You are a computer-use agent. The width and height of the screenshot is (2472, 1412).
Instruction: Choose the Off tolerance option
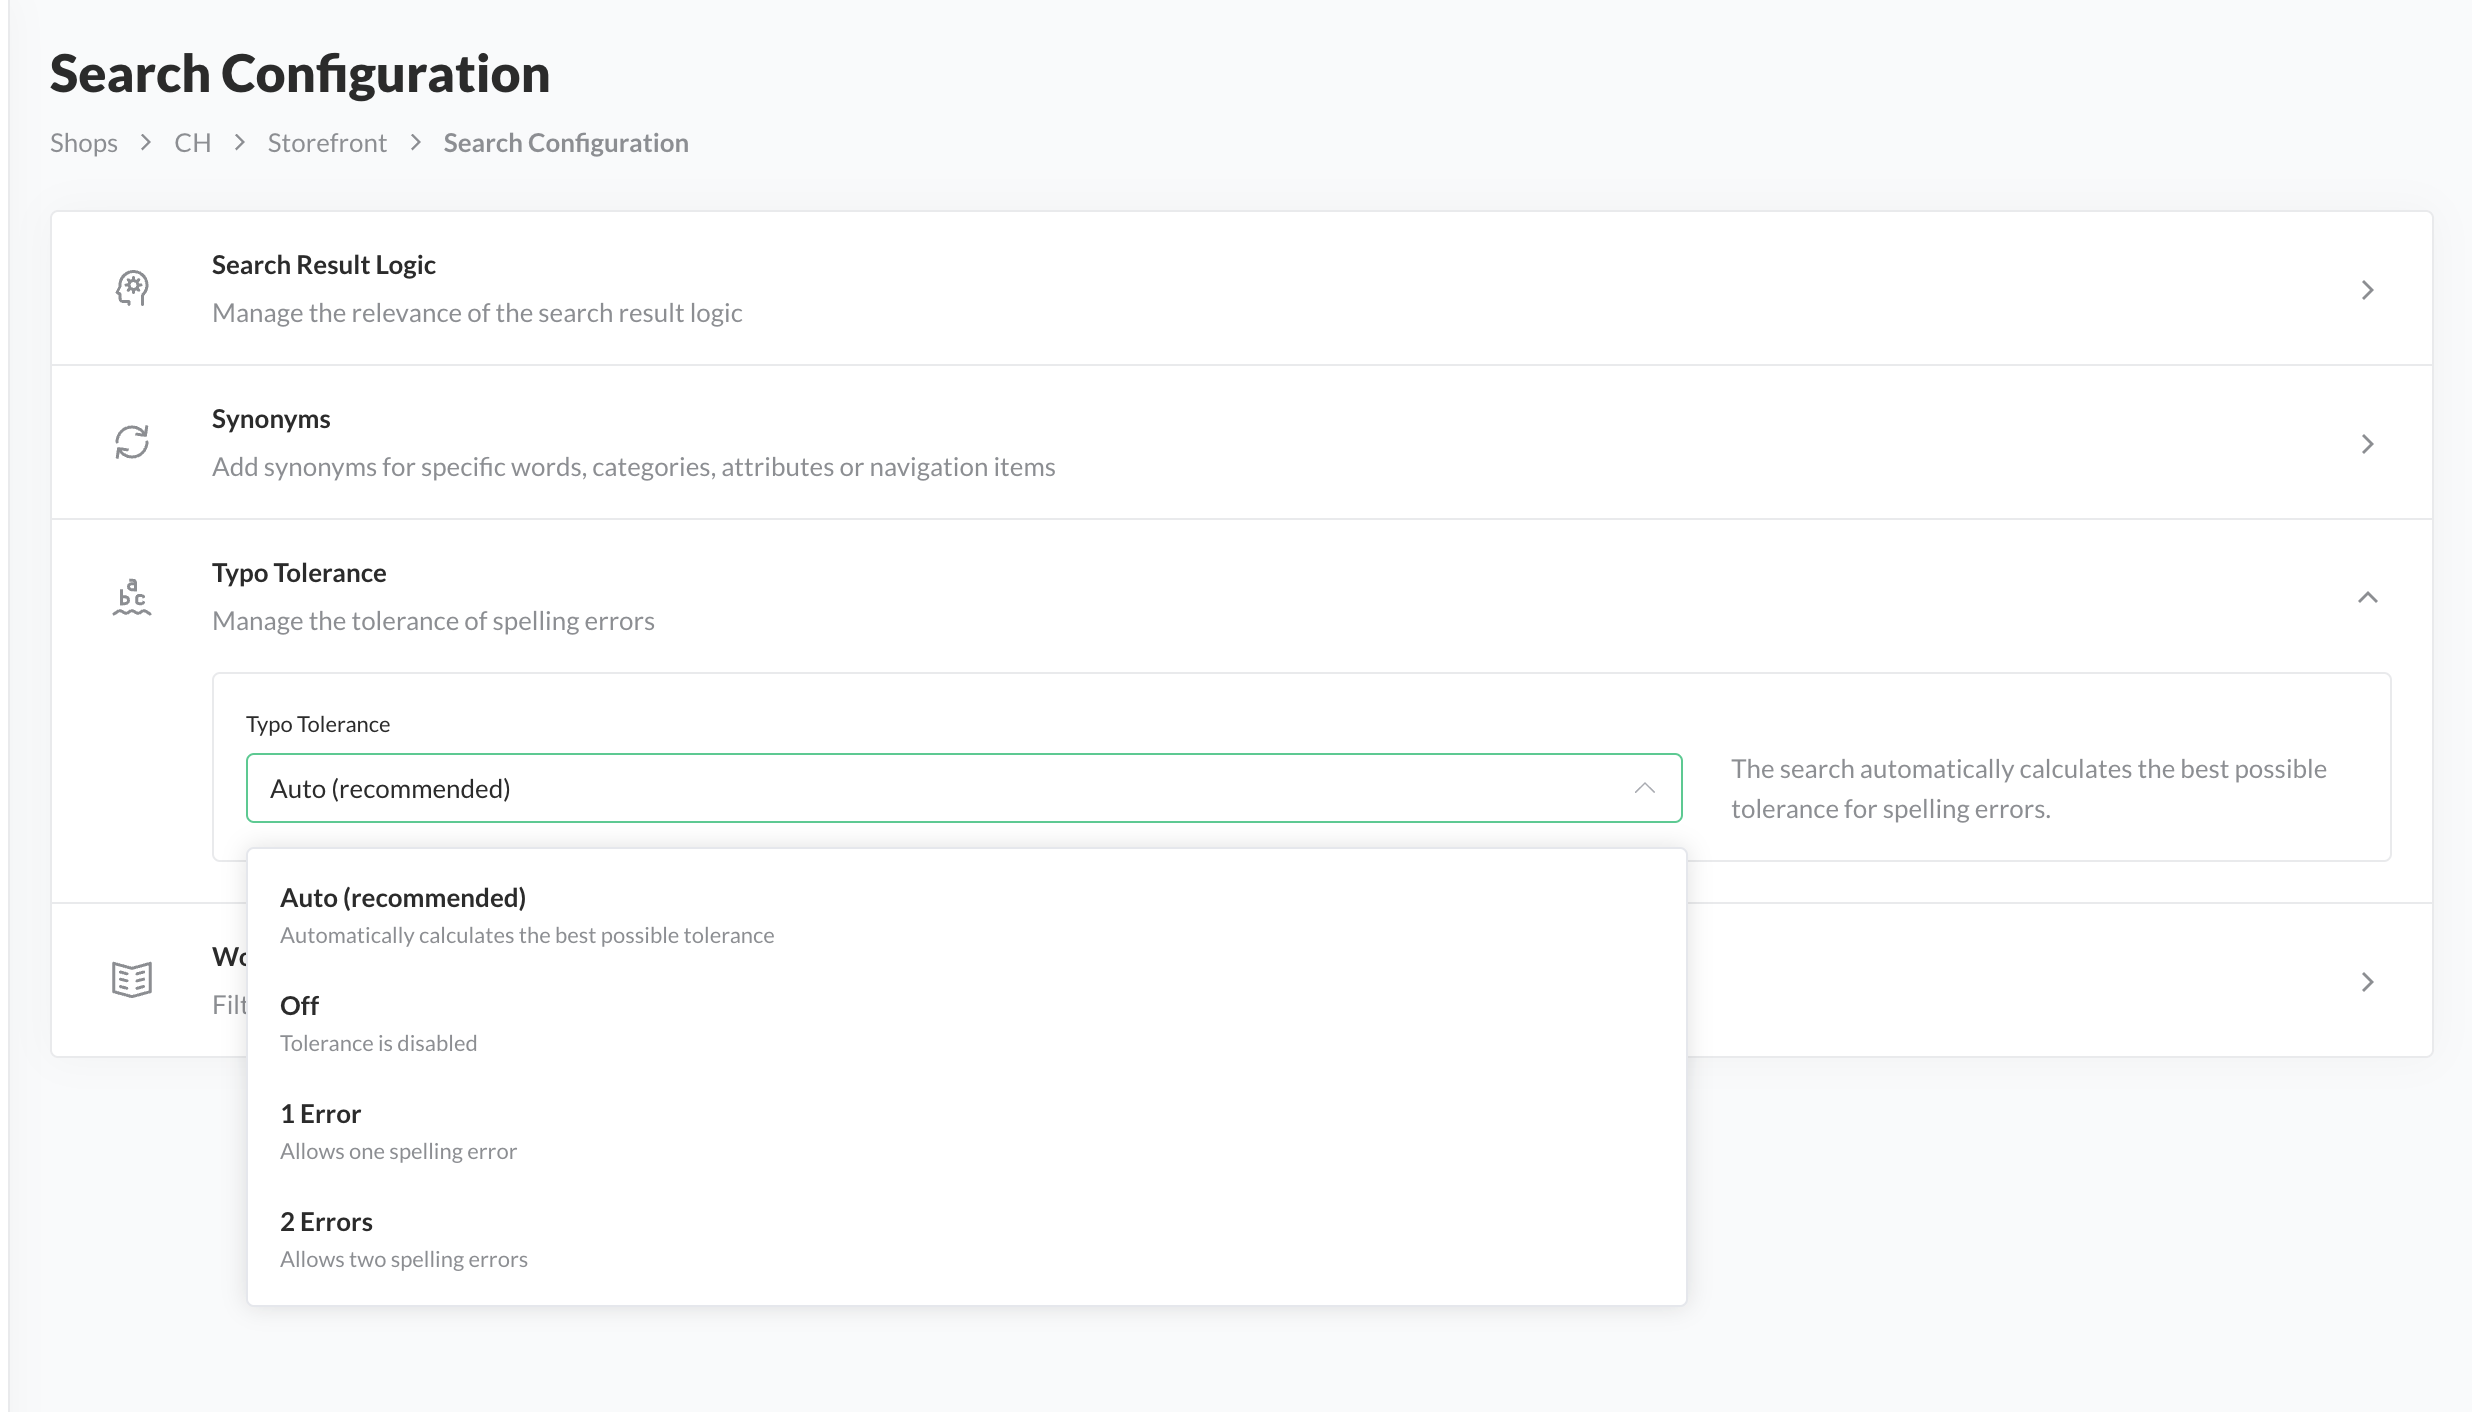pos(300,1006)
